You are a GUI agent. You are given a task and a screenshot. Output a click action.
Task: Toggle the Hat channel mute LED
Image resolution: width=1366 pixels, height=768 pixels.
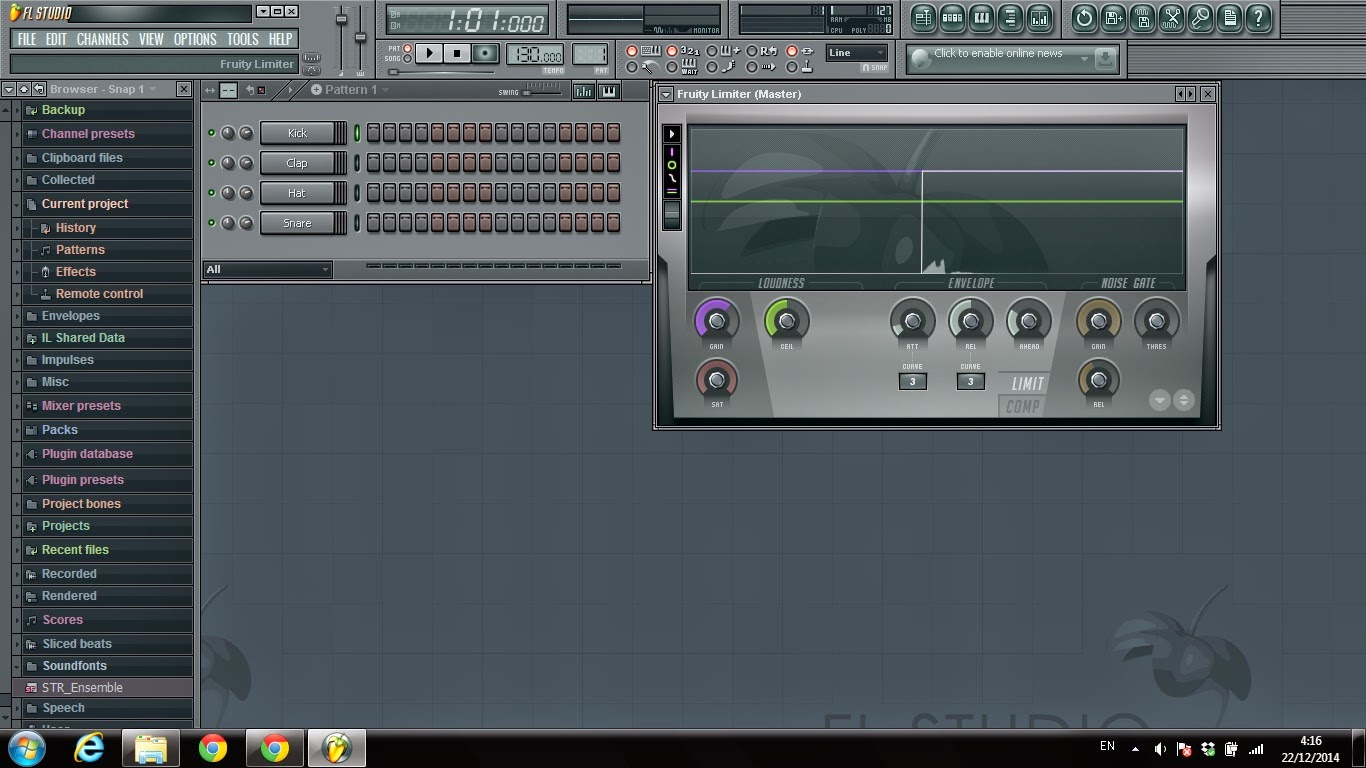[x=211, y=193]
